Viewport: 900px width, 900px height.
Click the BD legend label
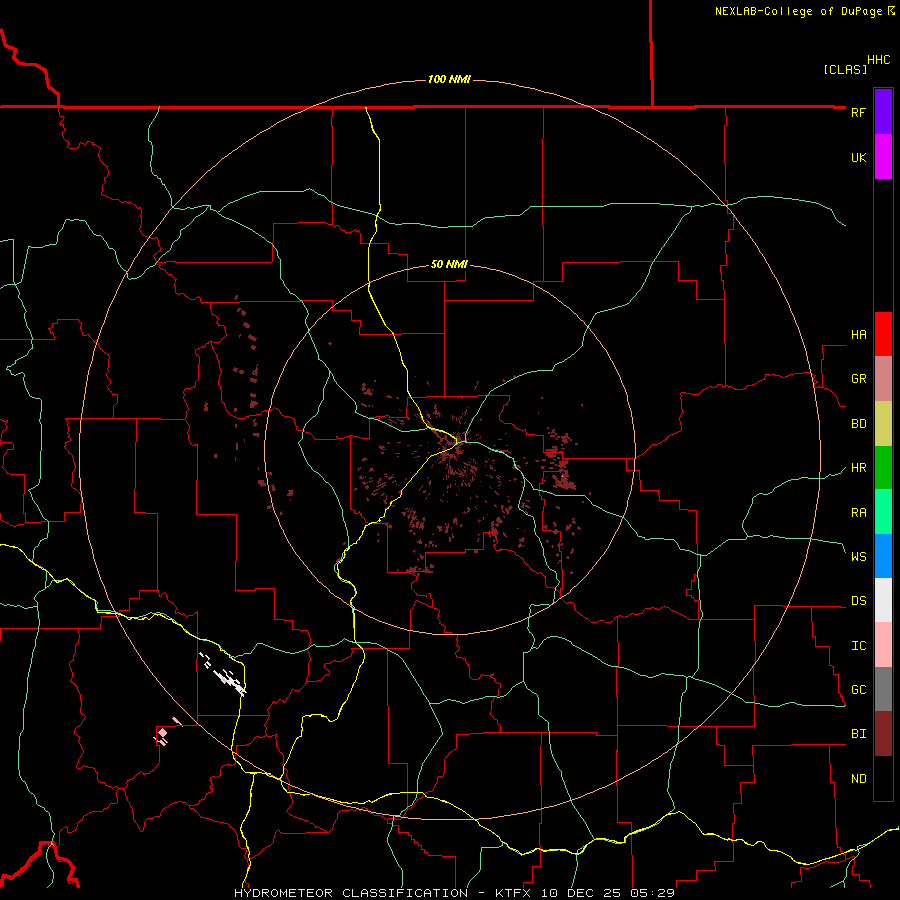click(858, 424)
